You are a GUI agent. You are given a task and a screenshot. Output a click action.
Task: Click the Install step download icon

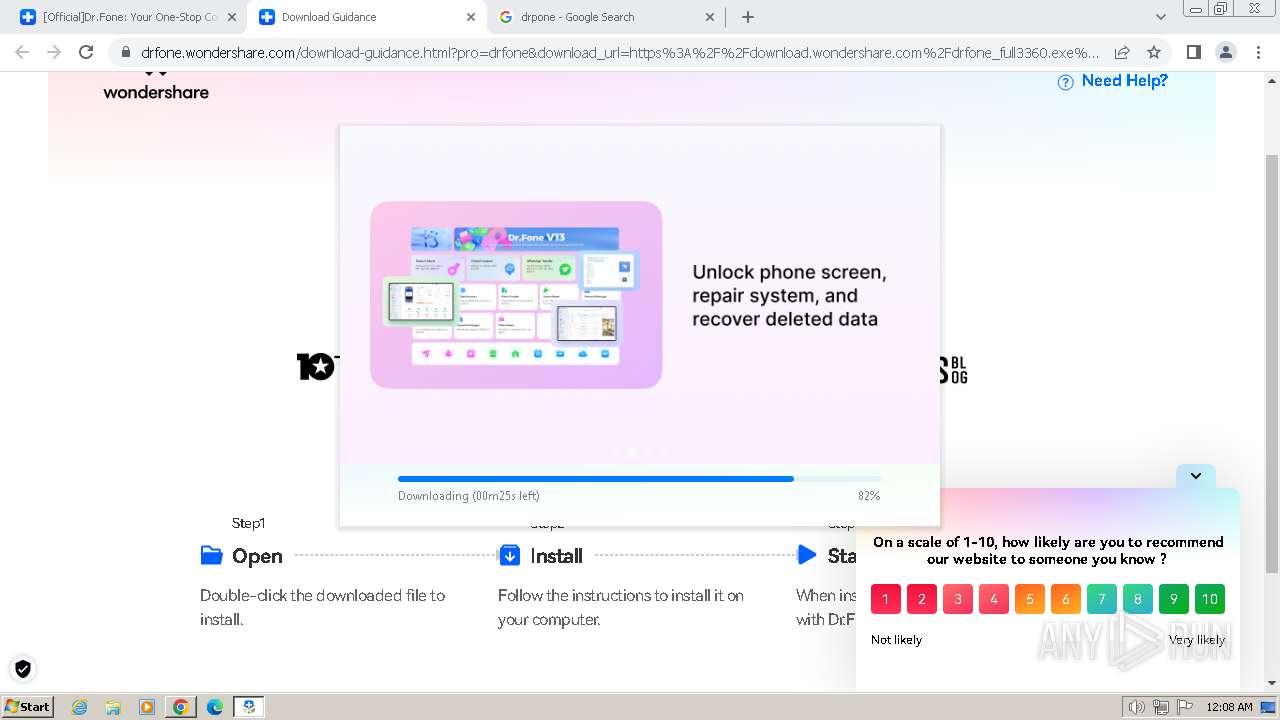click(x=509, y=555)
